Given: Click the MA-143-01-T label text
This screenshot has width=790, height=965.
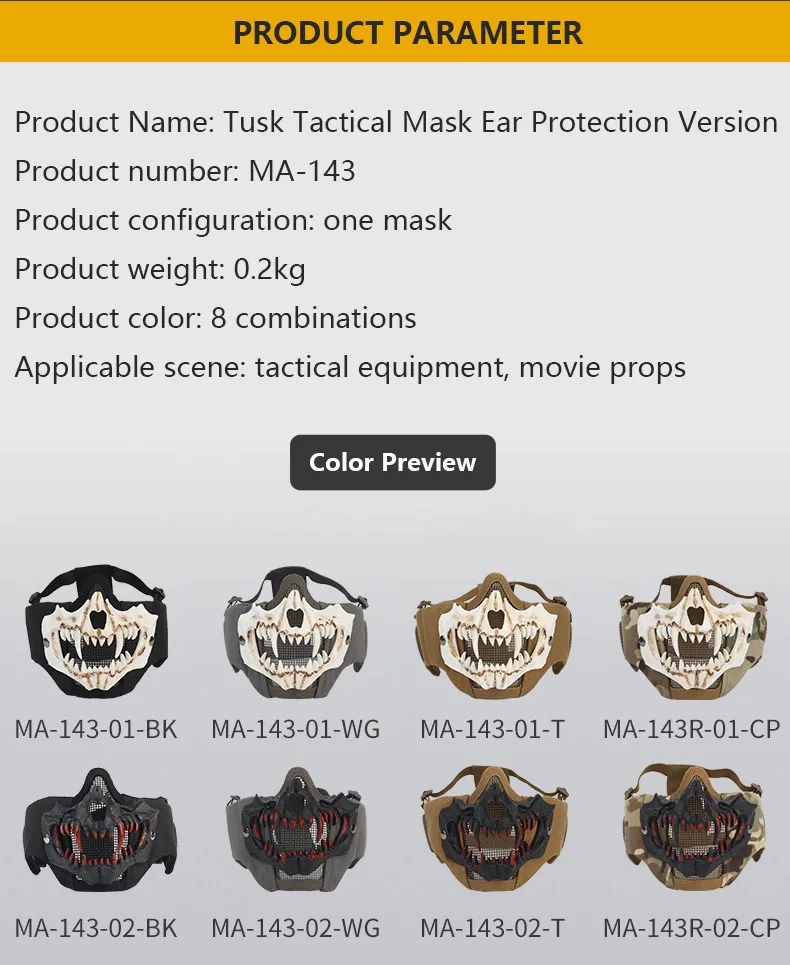Looking at the screenshot, I should pyautogui.click(x=492, y=729).
